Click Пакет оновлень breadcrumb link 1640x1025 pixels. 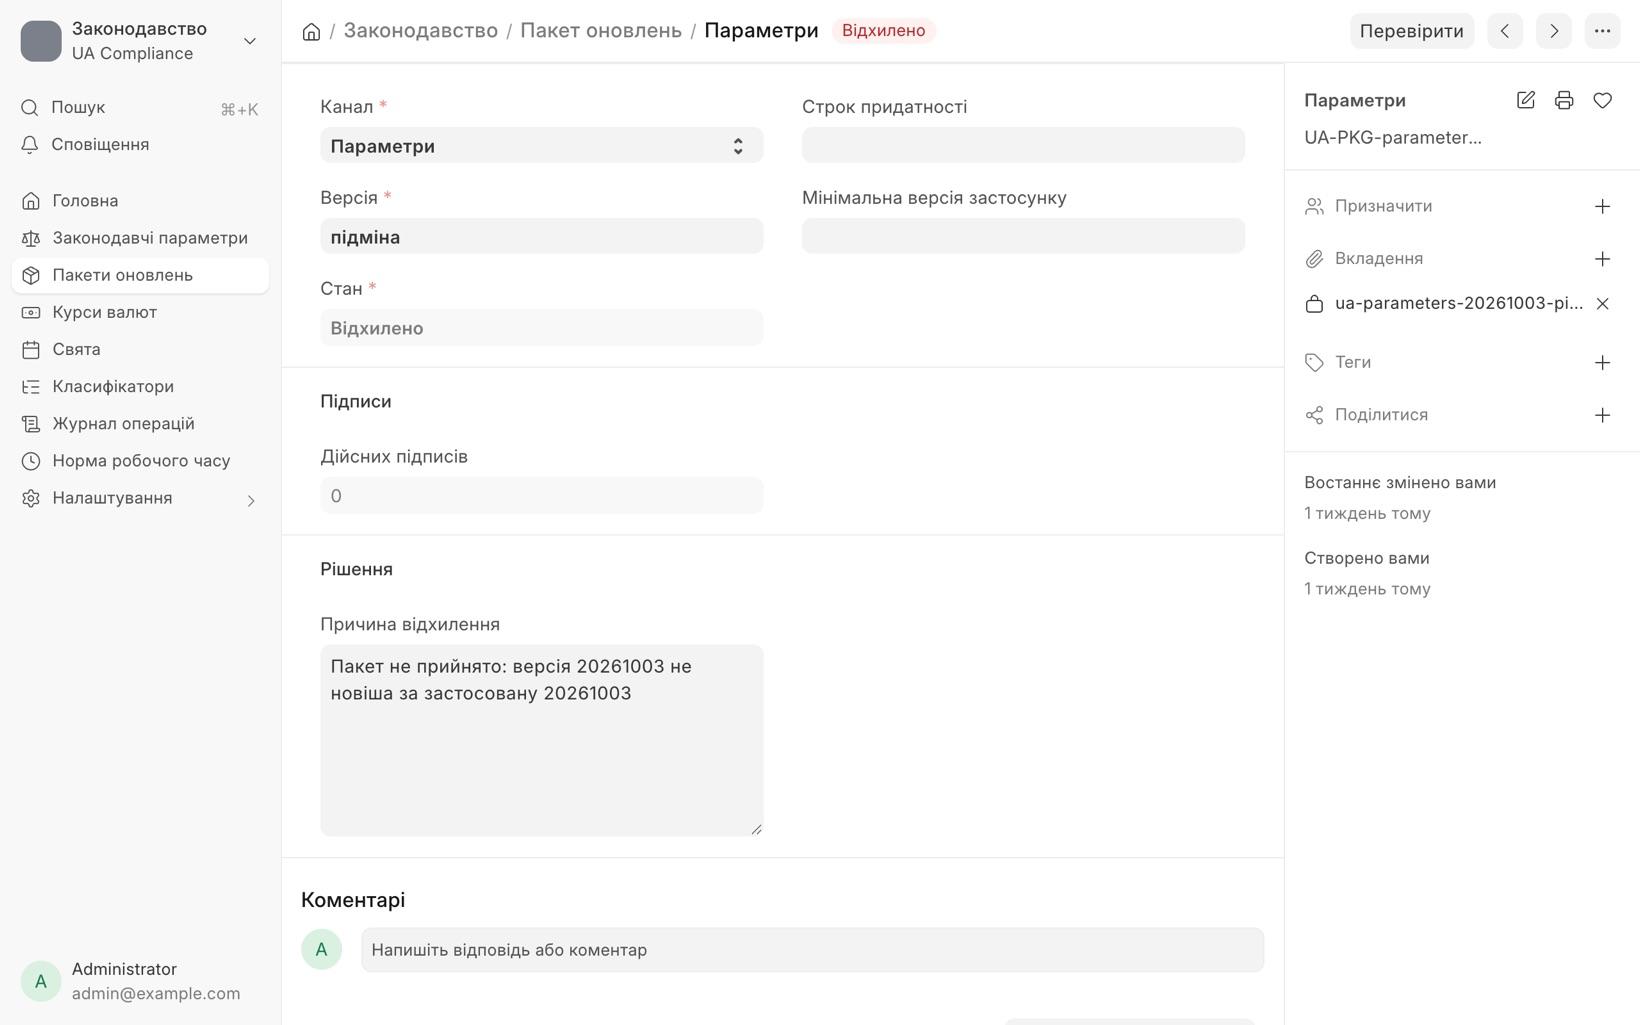(600, 31)
